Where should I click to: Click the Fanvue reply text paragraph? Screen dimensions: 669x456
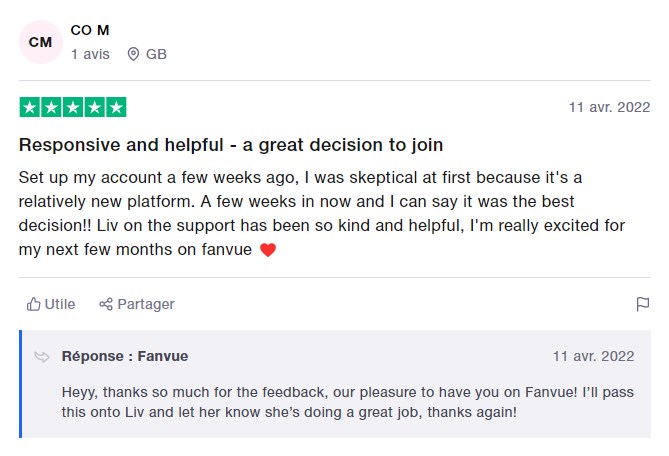[x=347, y=402]
